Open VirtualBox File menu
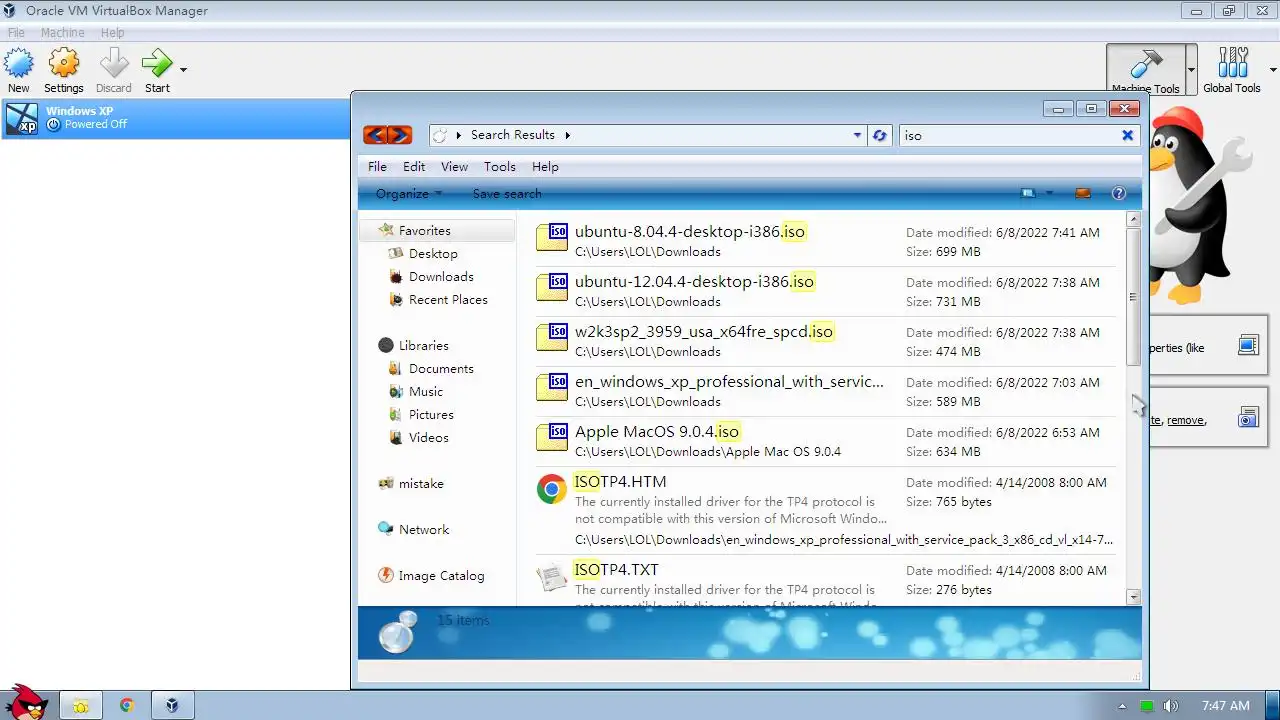1280x720 pixels. tap(16, 33)
